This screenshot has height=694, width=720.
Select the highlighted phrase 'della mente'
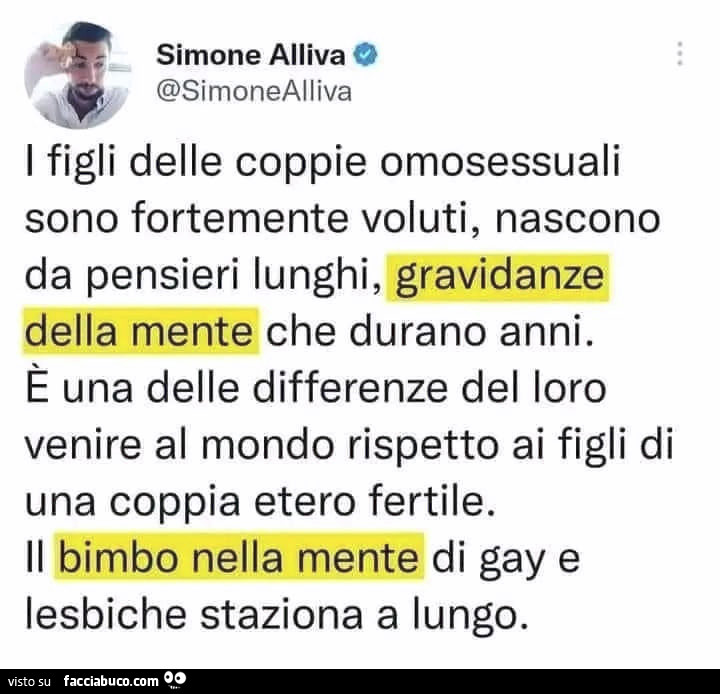tap(141, 332)
